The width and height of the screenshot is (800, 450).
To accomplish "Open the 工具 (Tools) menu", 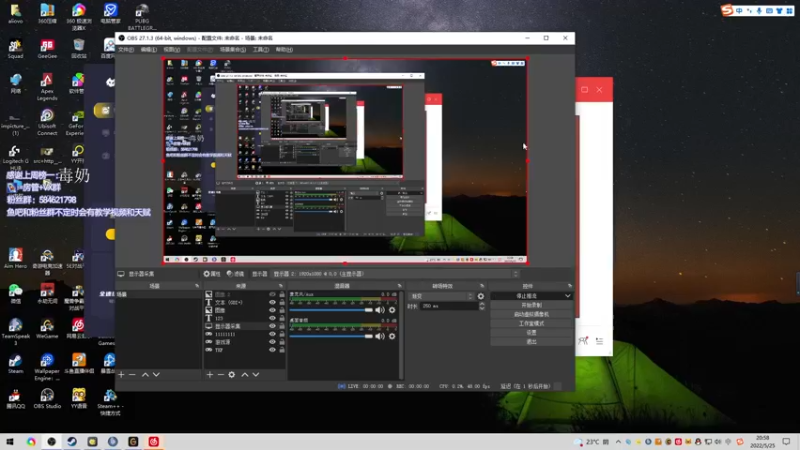I will pos(261,49).
